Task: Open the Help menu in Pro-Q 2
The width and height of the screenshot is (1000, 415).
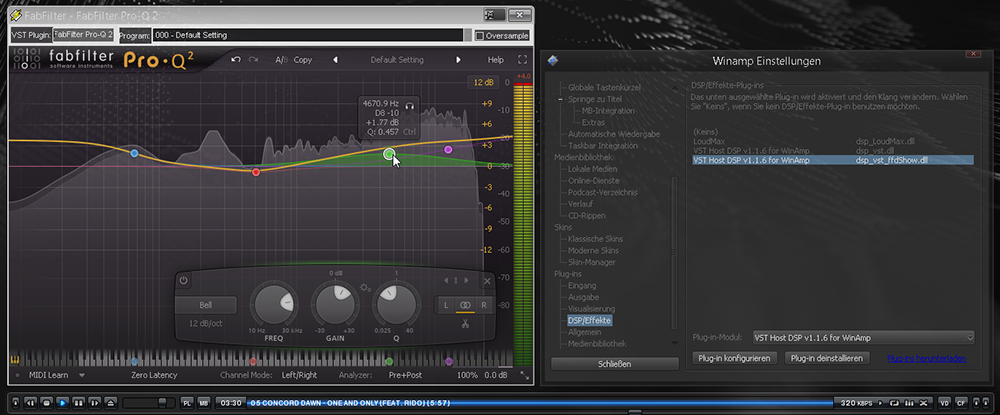Action: [496, 60]
